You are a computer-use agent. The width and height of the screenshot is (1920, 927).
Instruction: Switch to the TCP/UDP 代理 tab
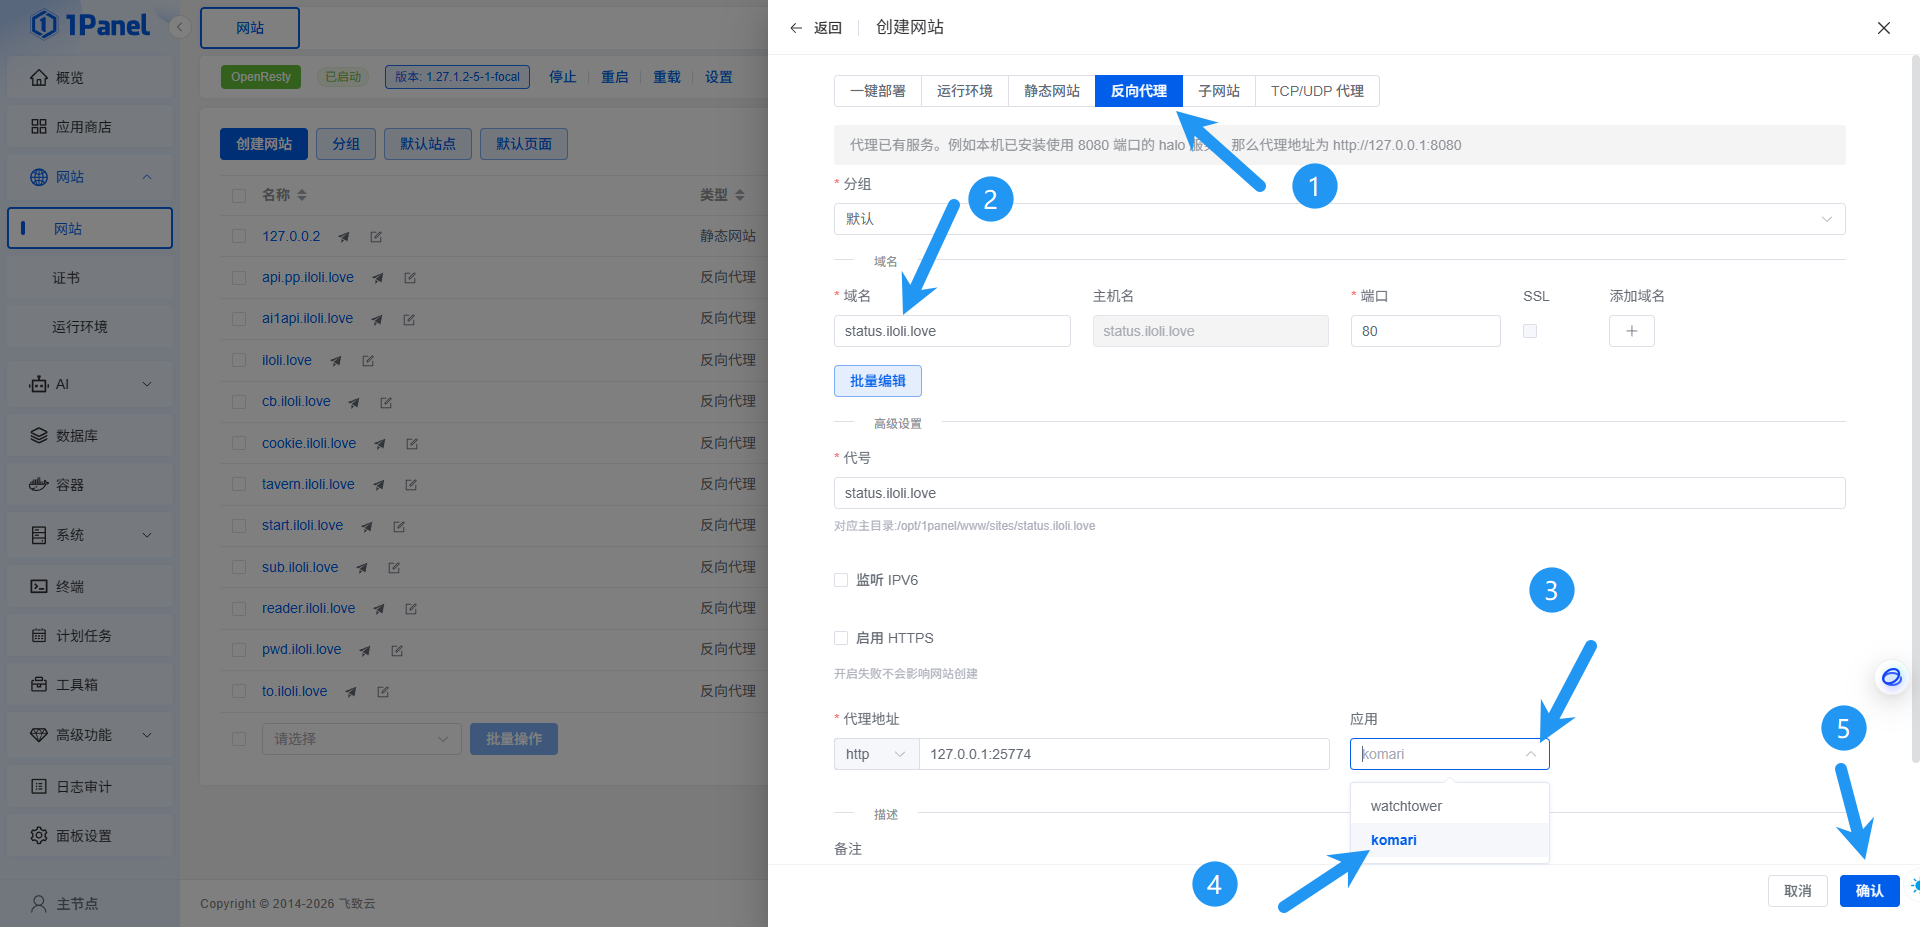tap(1317, 91)
